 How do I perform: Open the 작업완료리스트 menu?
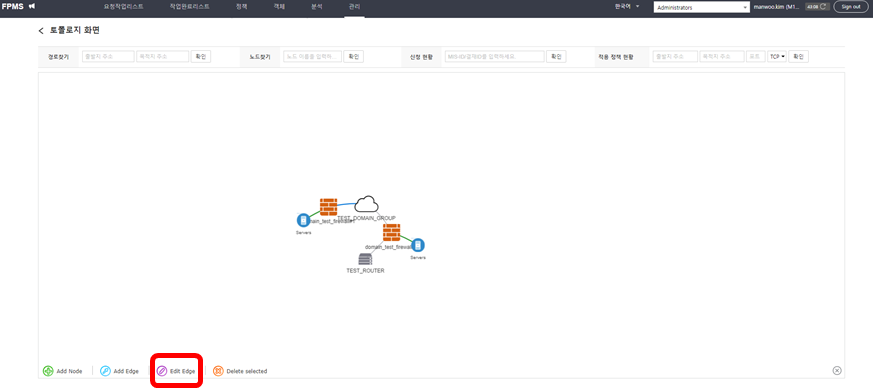tap(189, 7)
